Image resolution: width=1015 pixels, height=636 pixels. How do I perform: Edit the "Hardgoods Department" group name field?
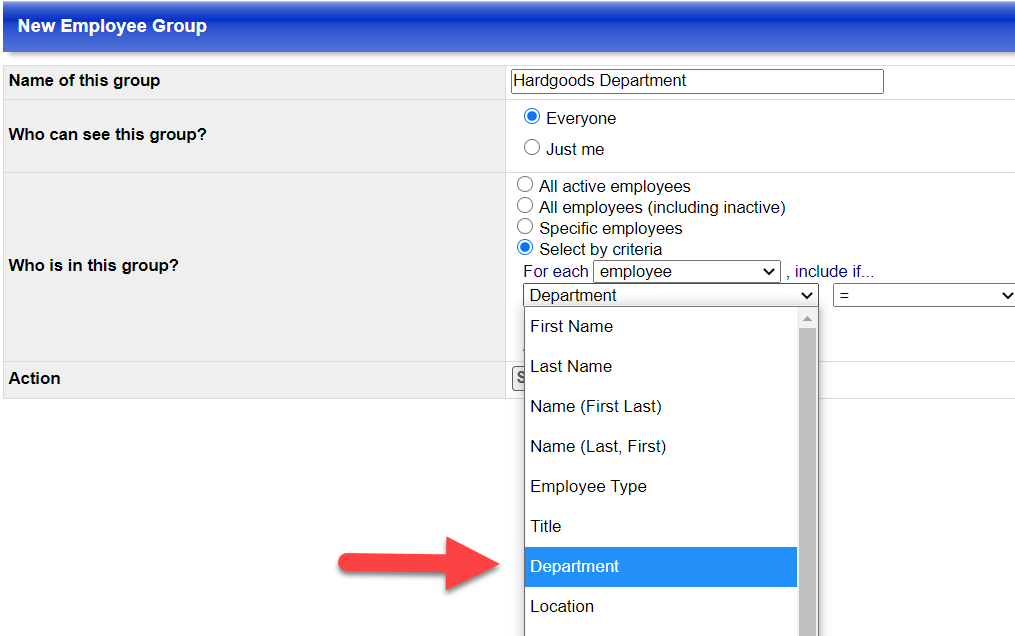click(x=696, y=81)
